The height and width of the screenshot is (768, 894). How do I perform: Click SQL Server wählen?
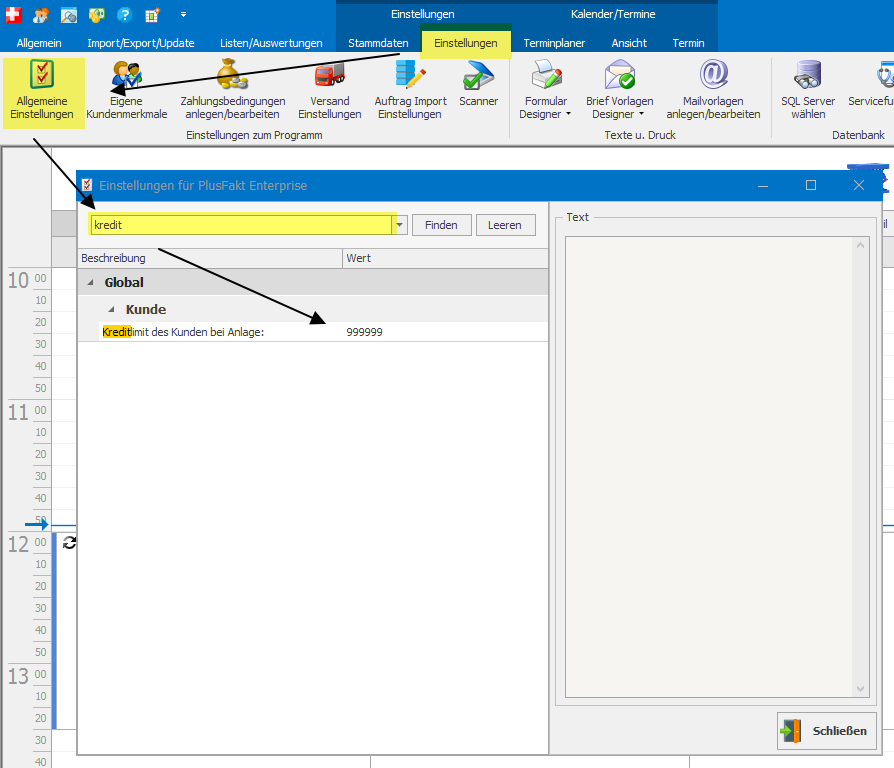pos(808,91)
